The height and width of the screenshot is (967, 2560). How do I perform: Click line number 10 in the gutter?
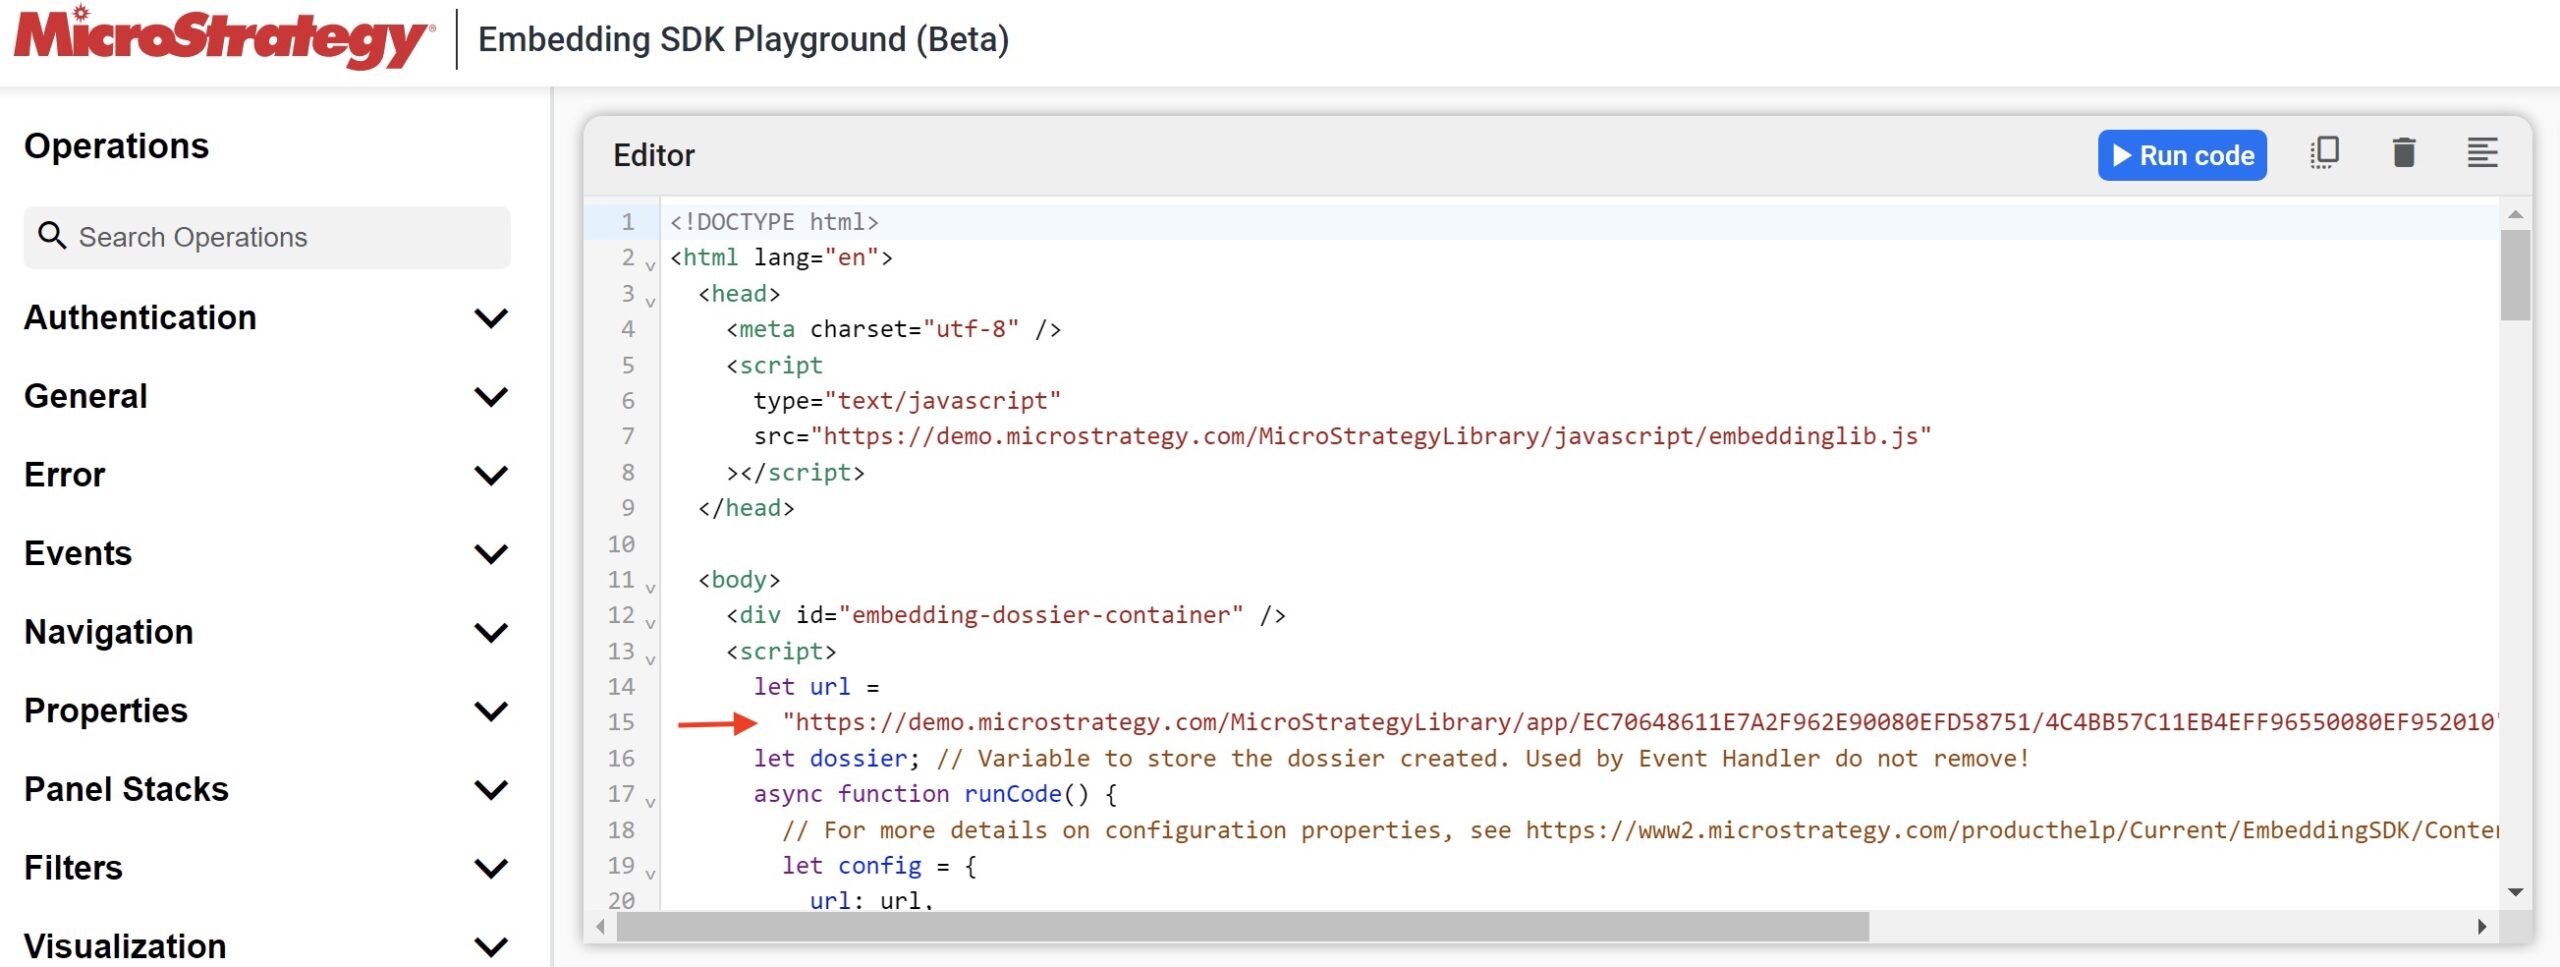pos(621,544)
